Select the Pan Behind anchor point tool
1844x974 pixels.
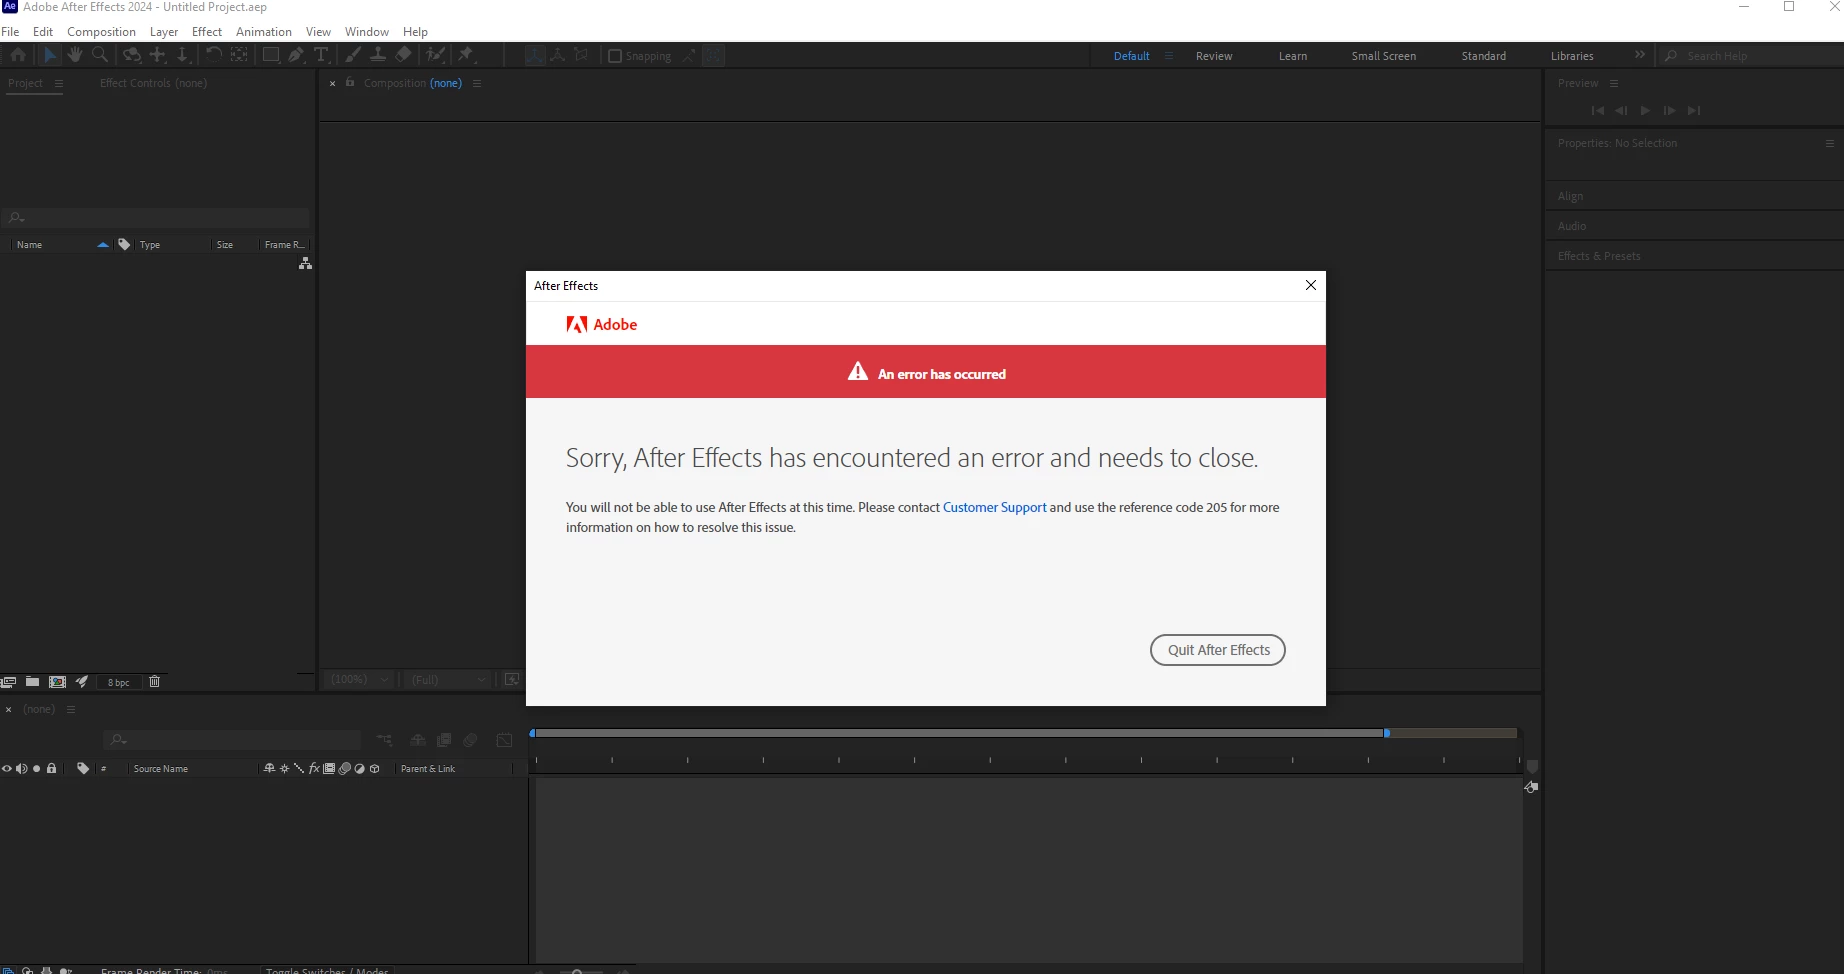click(x=239, y=55)
